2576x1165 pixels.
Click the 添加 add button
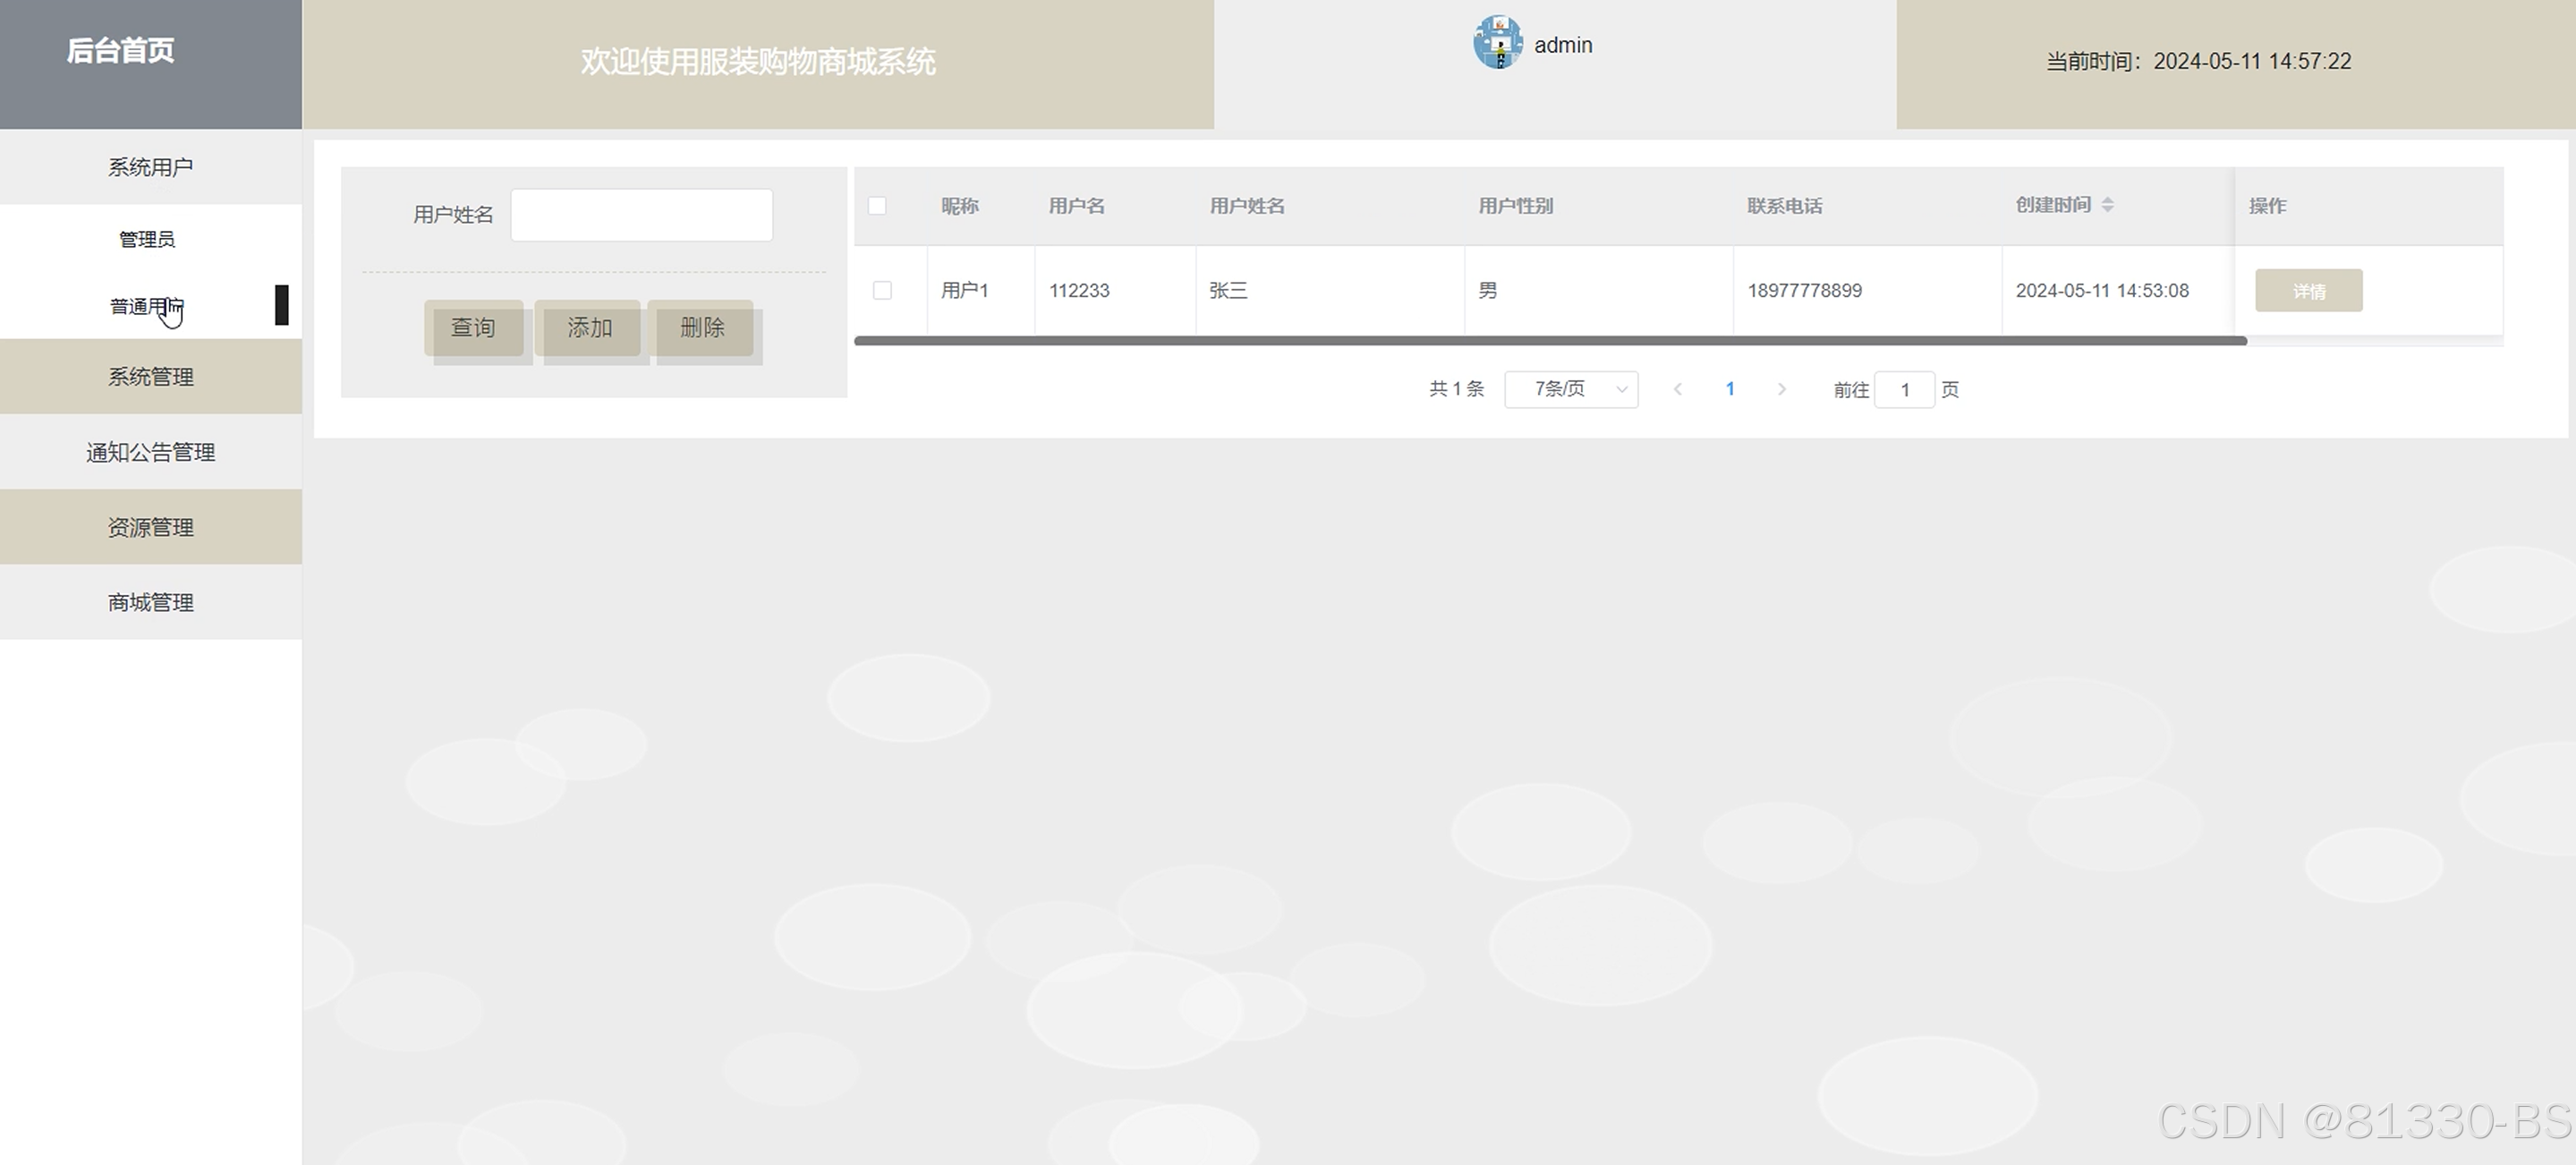point(588,328)
